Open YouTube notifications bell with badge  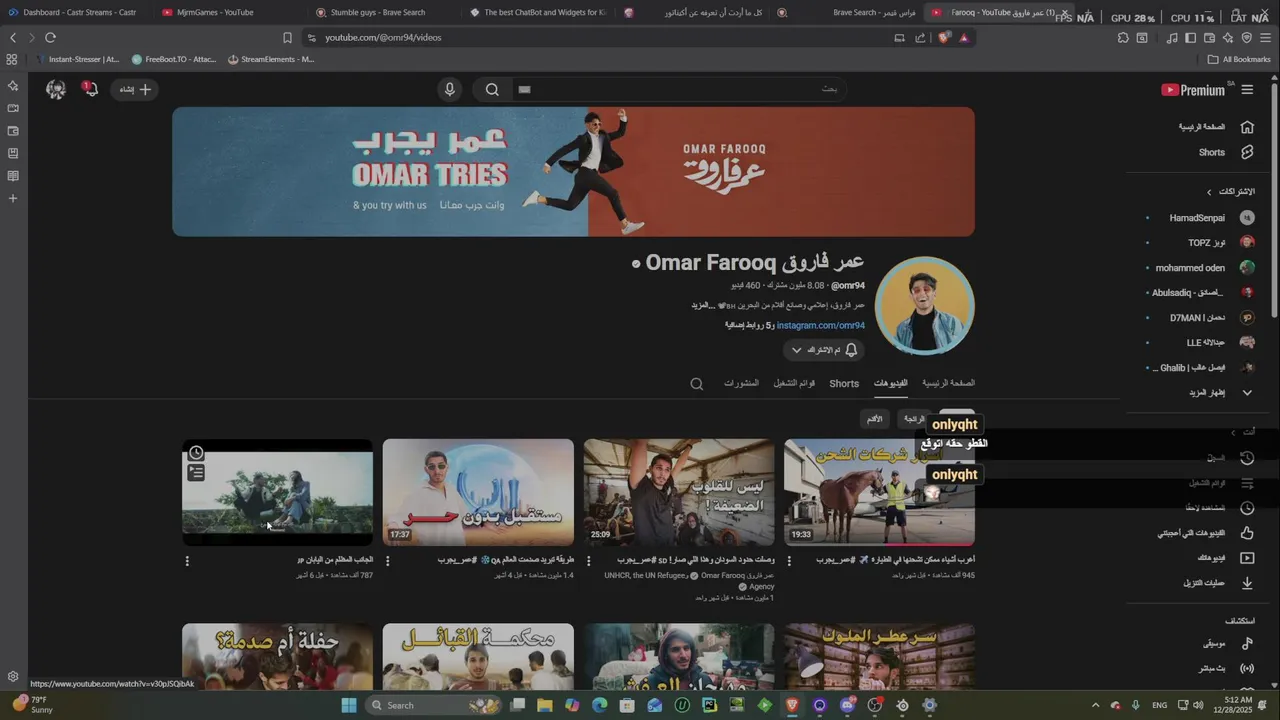[90, 89]
